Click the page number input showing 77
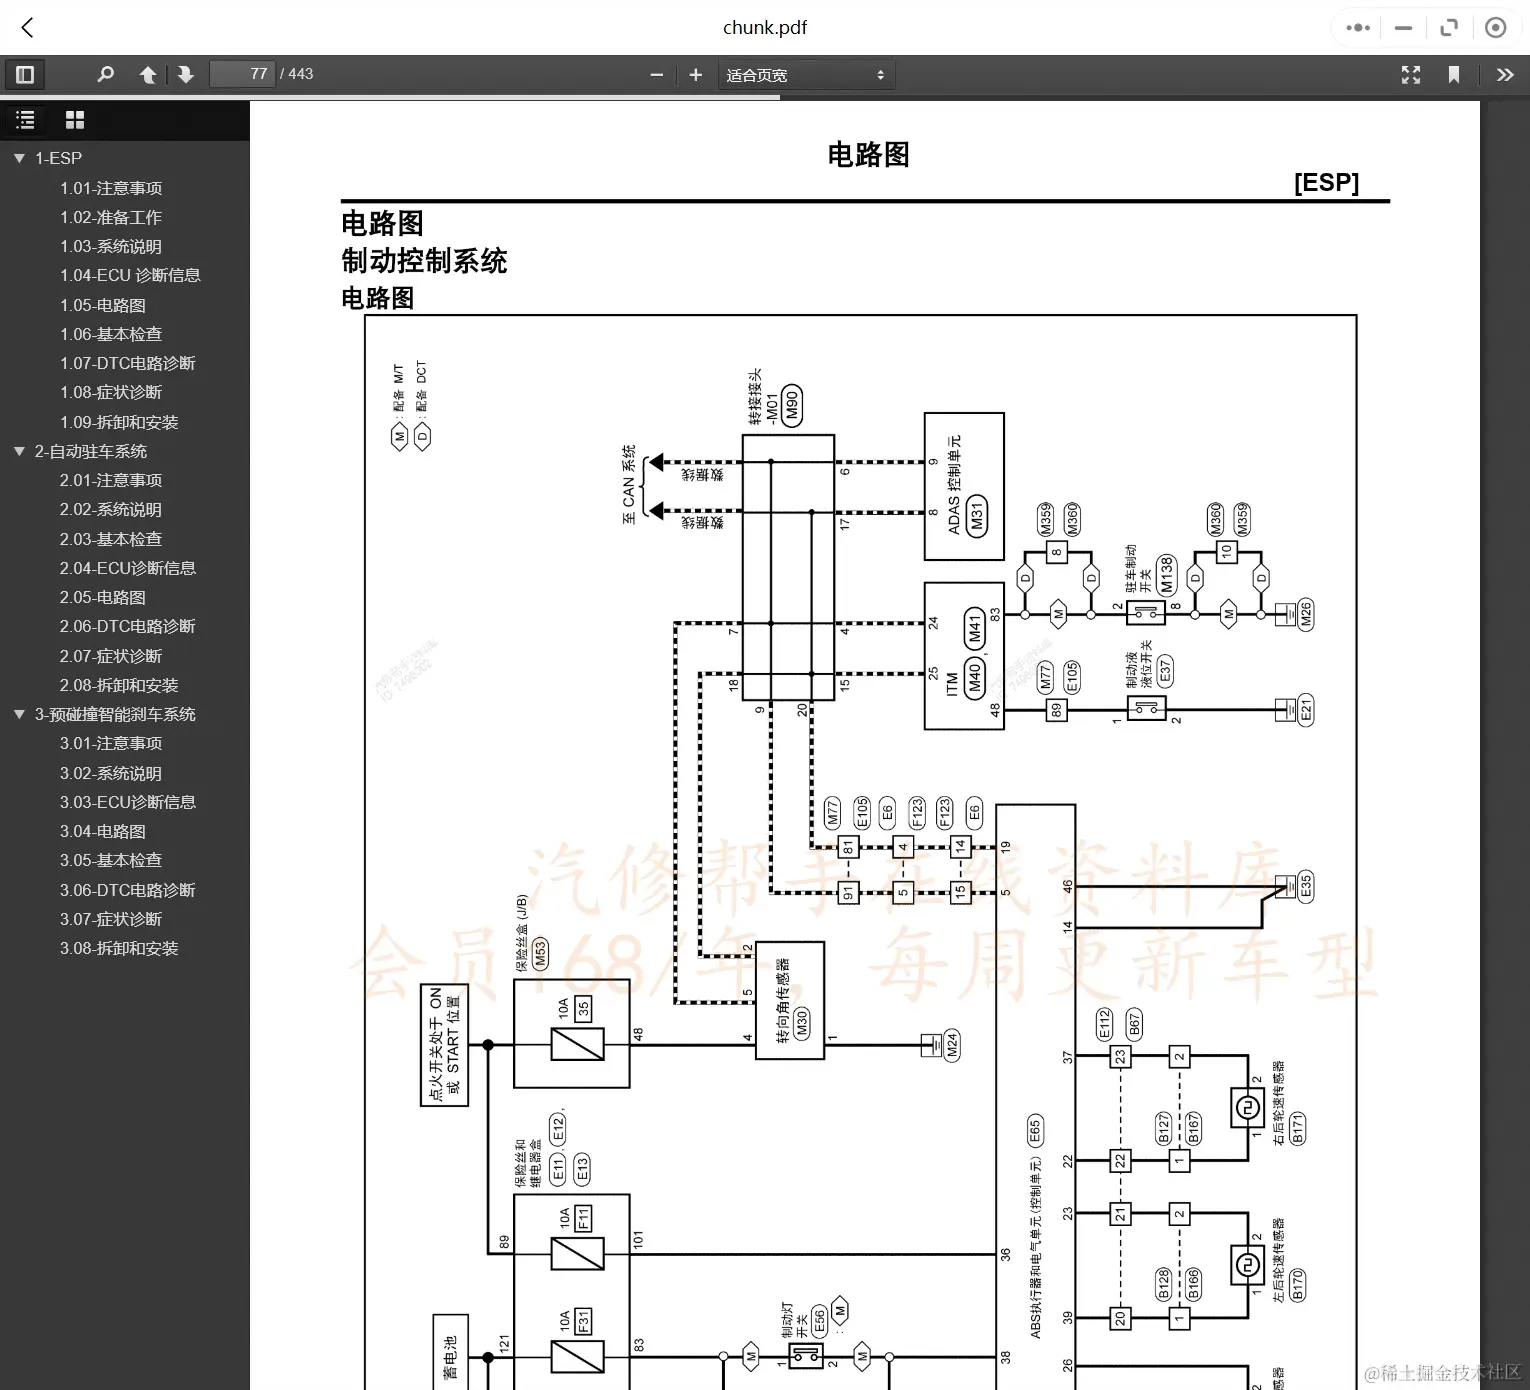 pos(242,73)
